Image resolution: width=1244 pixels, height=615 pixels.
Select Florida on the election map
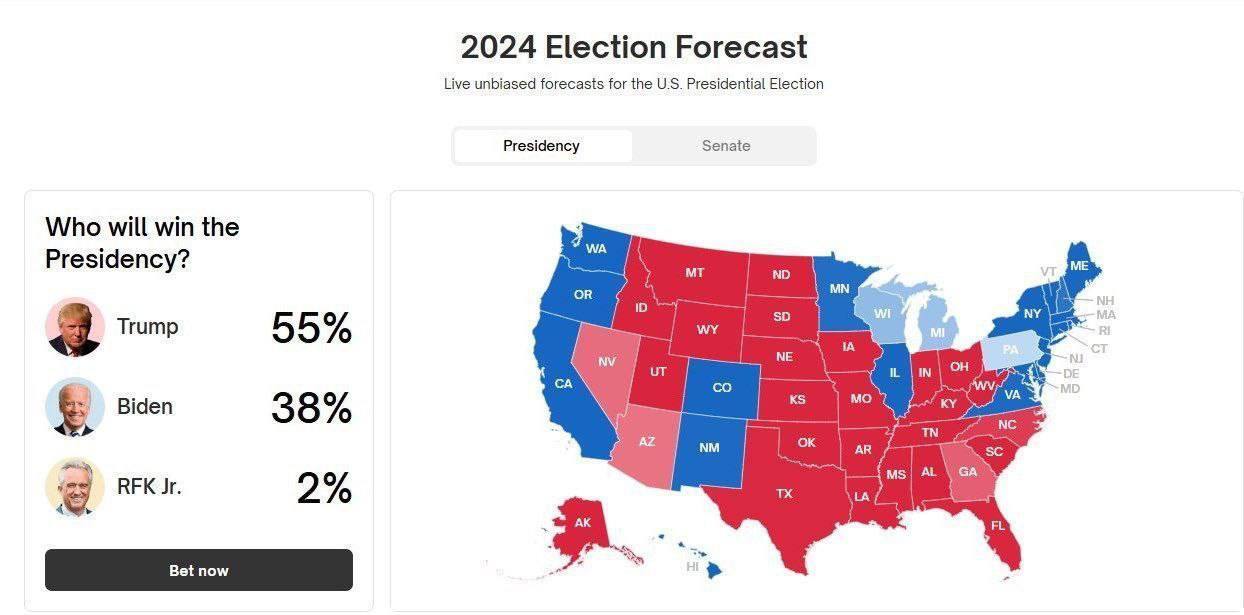998,526
